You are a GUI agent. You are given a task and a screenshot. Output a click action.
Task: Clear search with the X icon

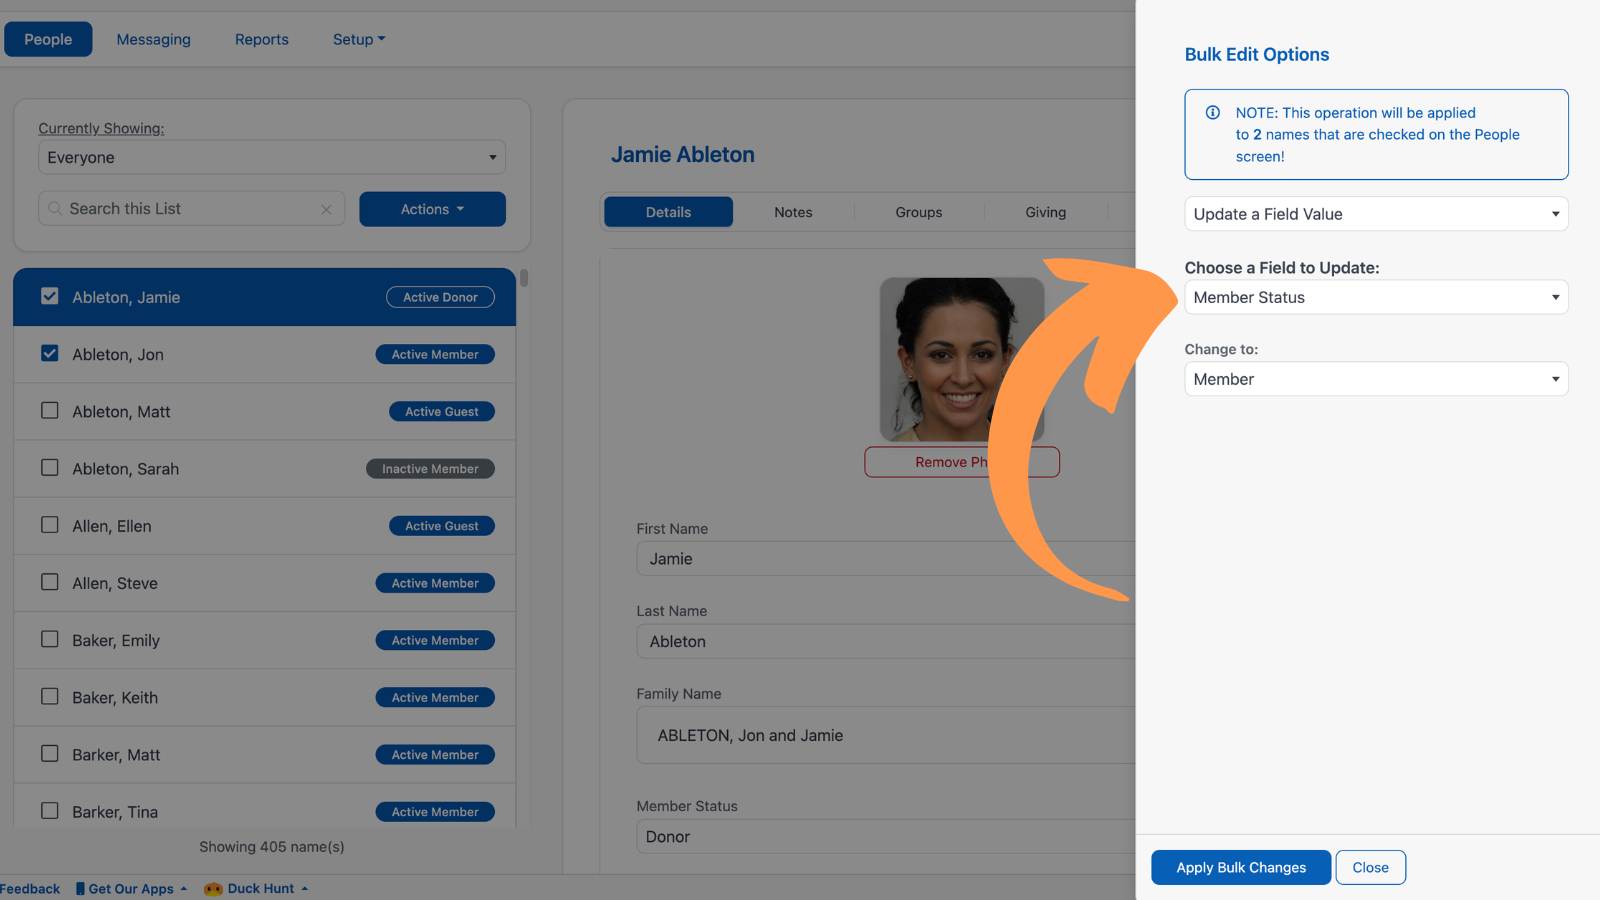(326, 209)
